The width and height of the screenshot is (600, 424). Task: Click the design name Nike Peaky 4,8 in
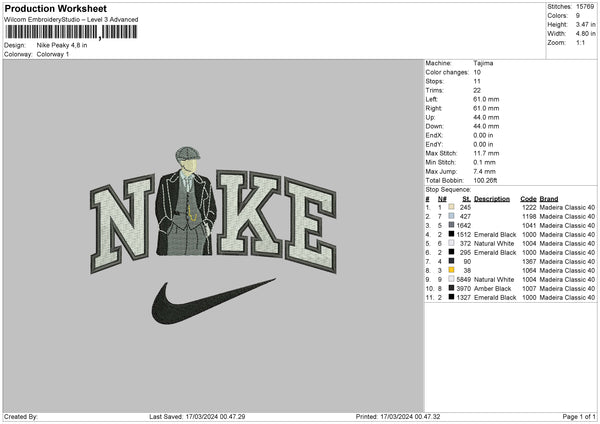click(61, 45)
